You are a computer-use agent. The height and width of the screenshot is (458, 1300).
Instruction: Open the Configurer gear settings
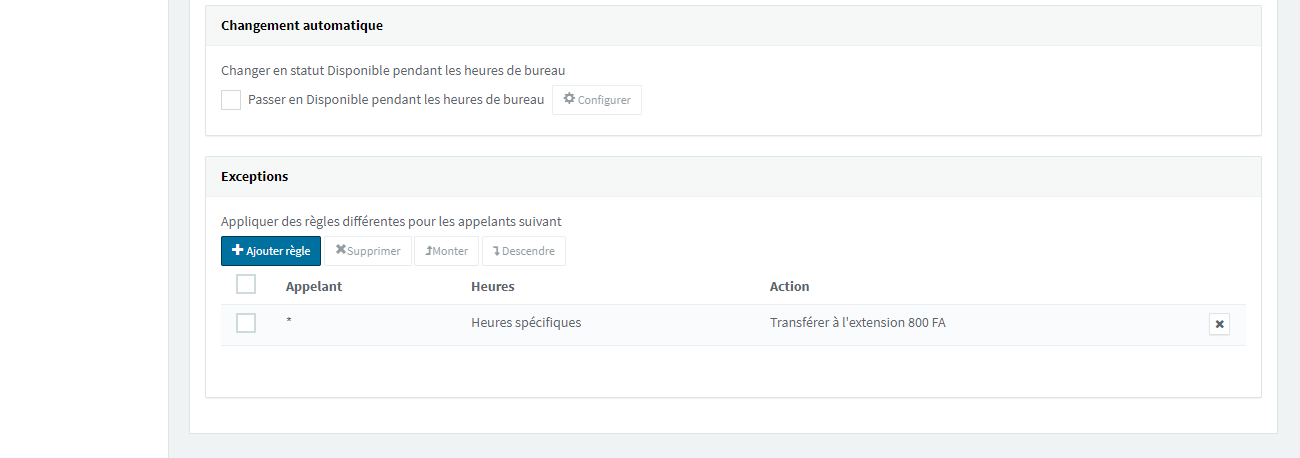(x=597, y=100)
